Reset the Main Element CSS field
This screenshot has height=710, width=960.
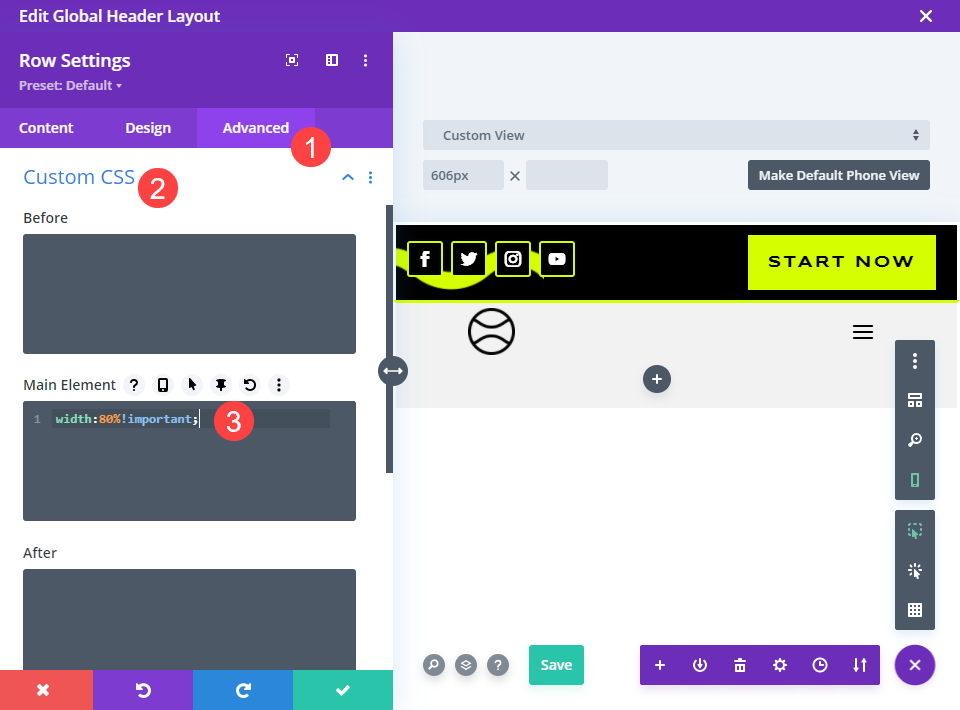click(x=250, y=385)
